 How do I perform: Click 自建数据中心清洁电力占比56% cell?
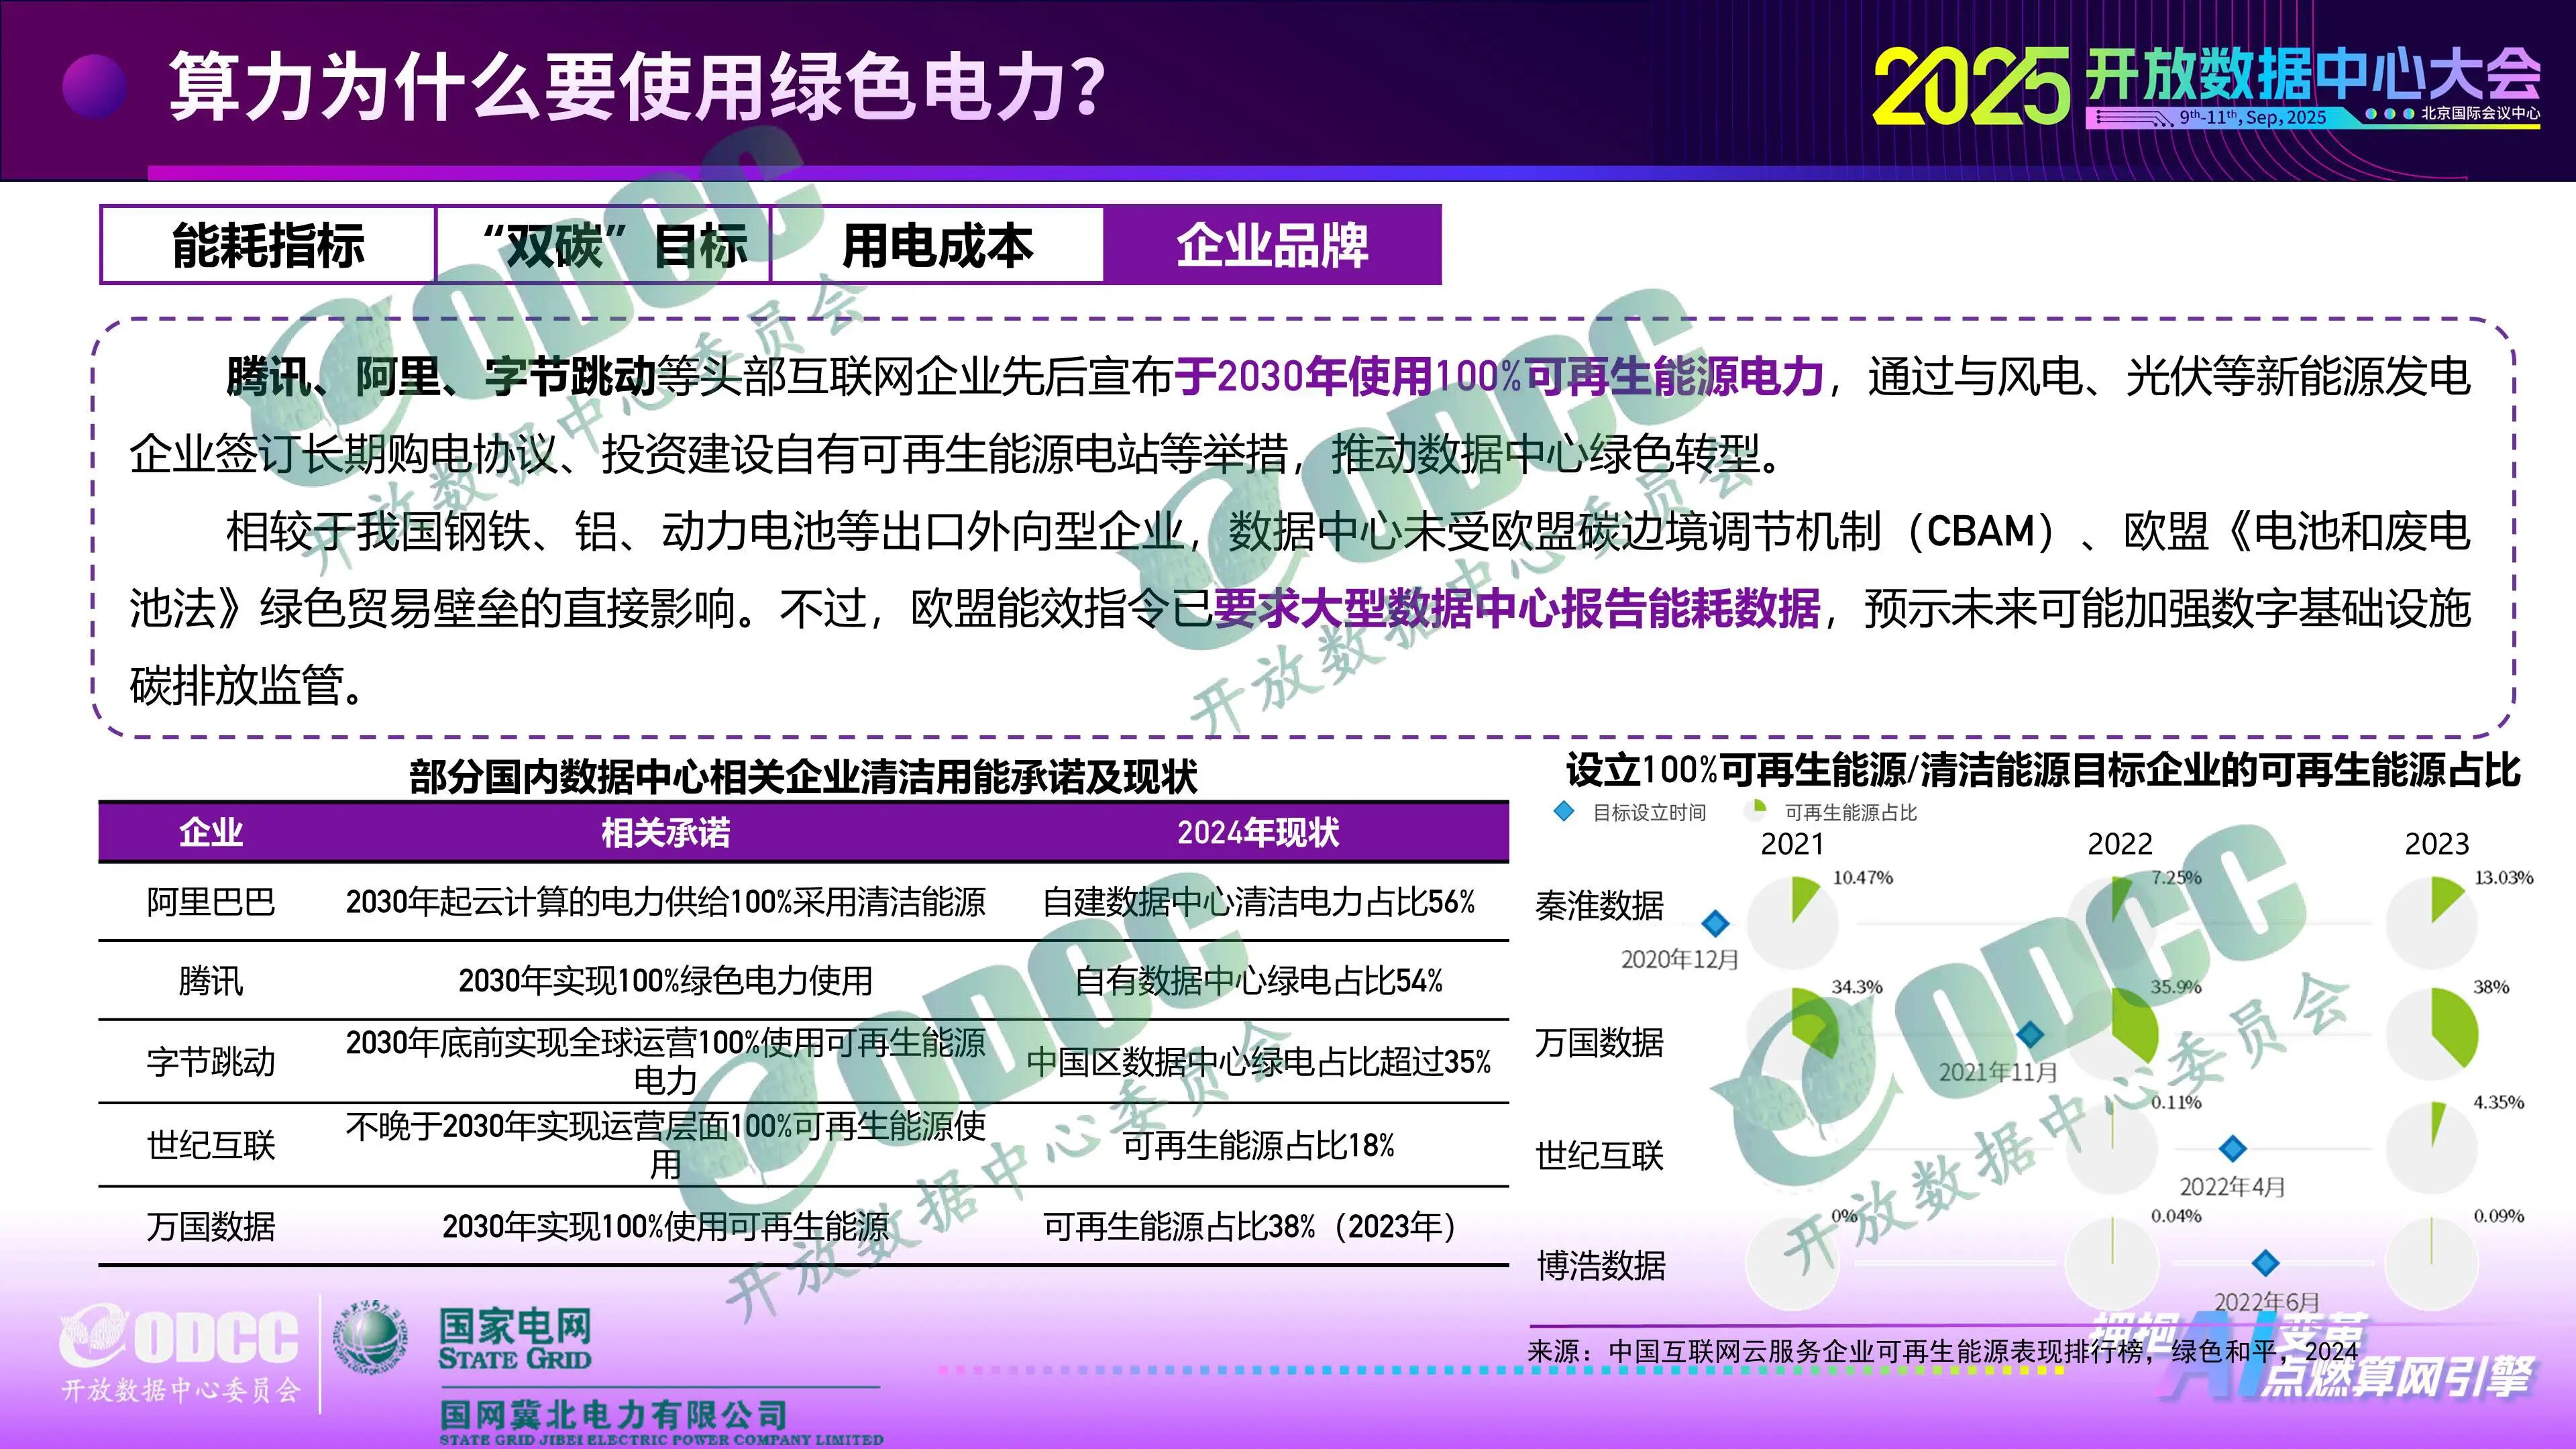1258,902
